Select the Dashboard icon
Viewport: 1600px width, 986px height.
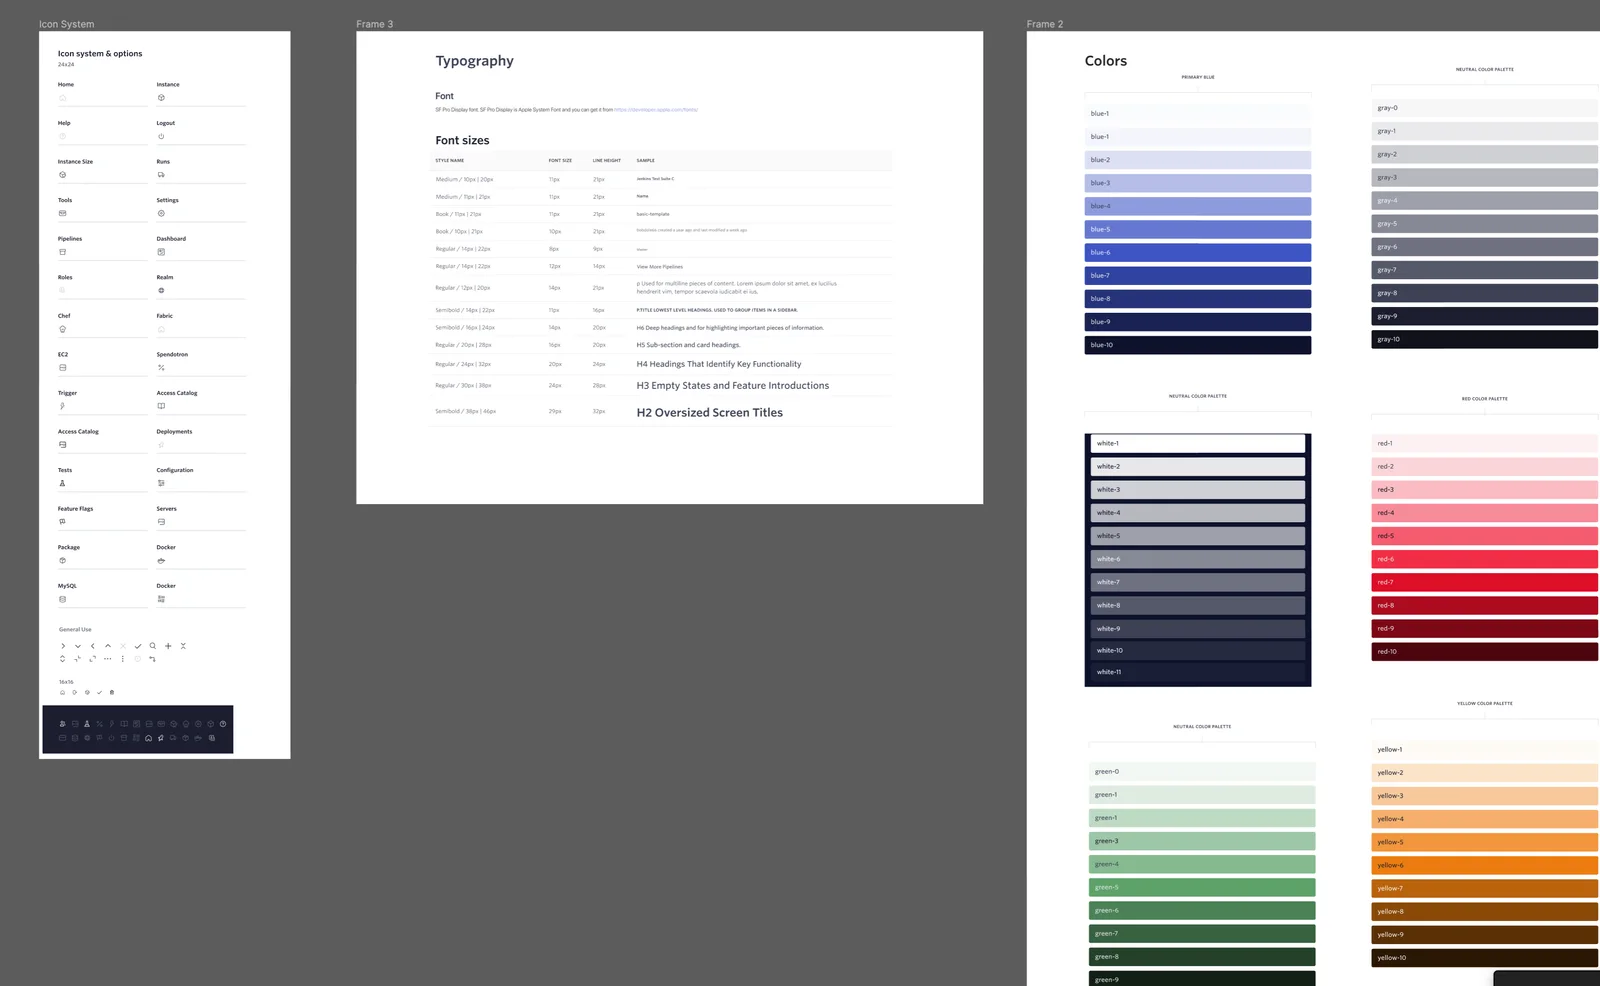point(161,252)
